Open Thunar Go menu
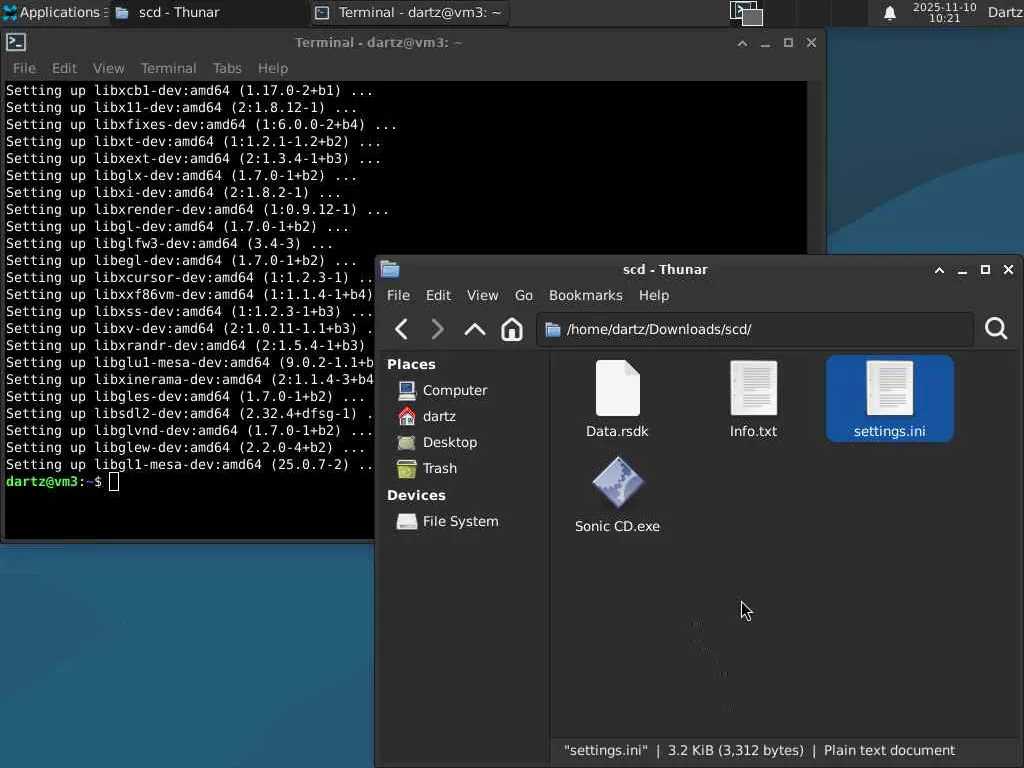 tap(524, 295)
